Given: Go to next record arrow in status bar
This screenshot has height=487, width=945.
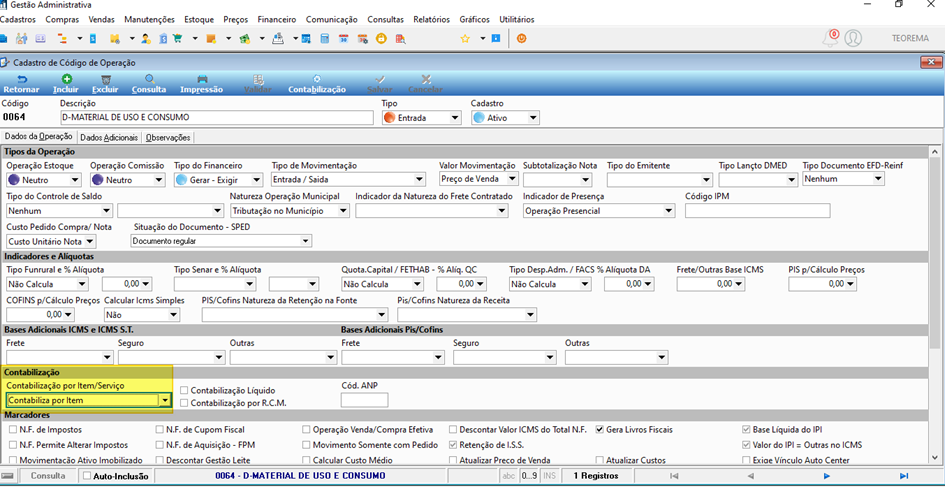Looking at the screenshot, I should click(x=827, y=476).
